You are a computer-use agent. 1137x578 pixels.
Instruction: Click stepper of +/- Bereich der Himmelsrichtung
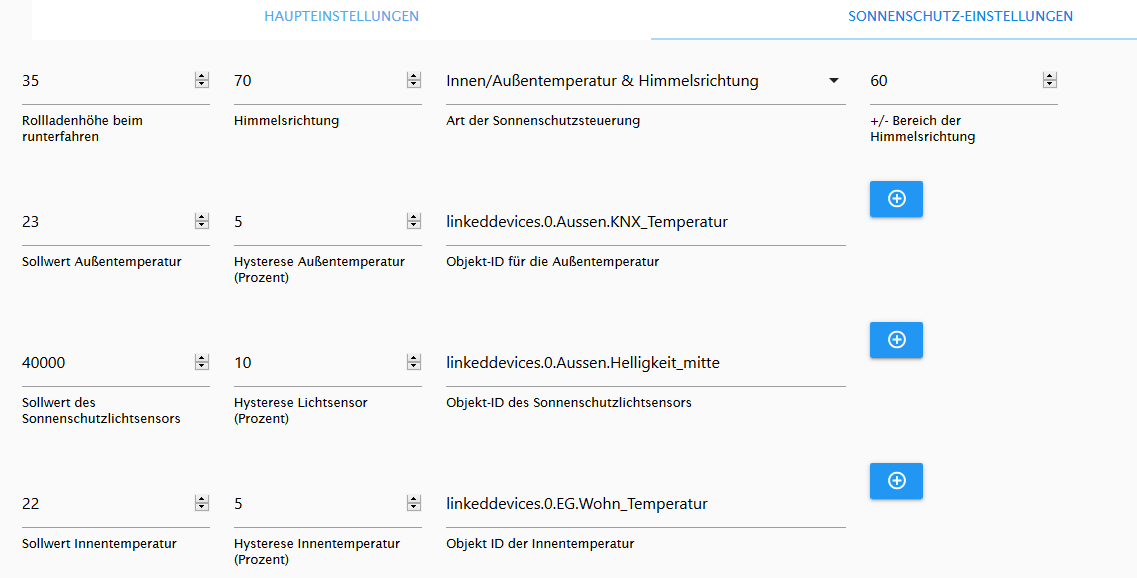1049,80
